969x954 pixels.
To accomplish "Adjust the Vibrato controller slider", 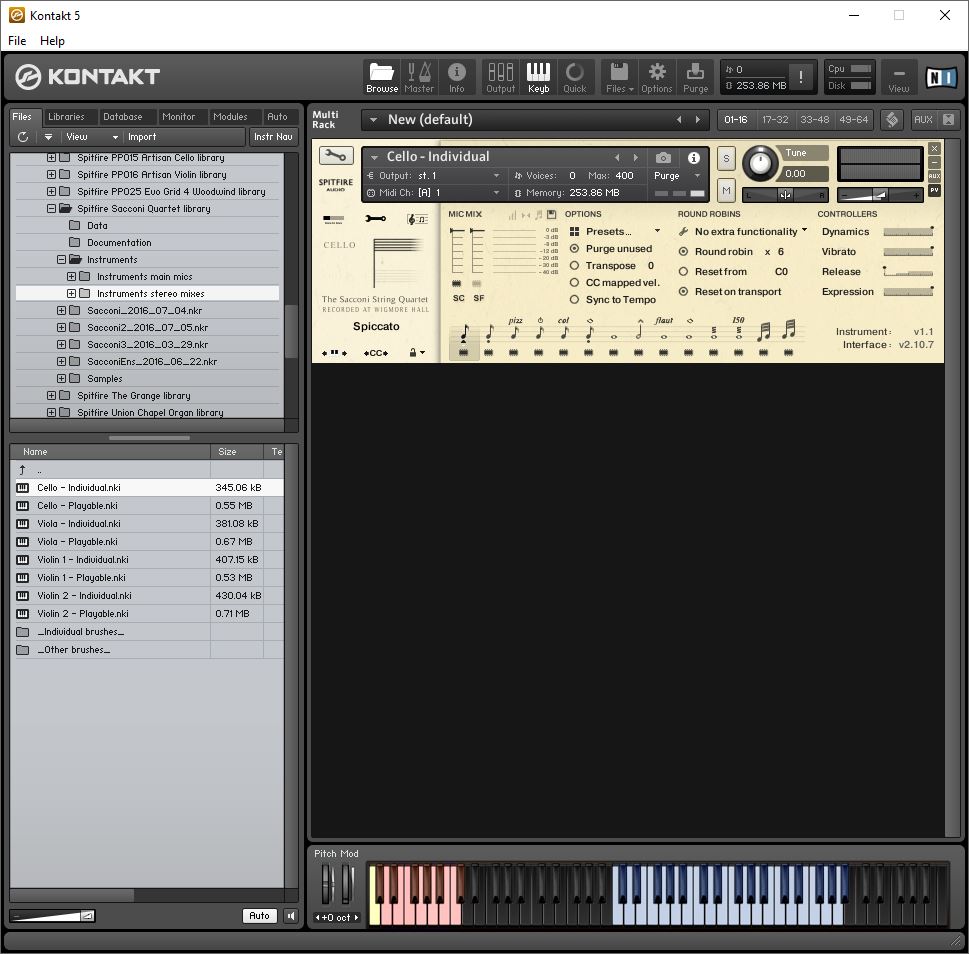I will (x=908, y=251).
